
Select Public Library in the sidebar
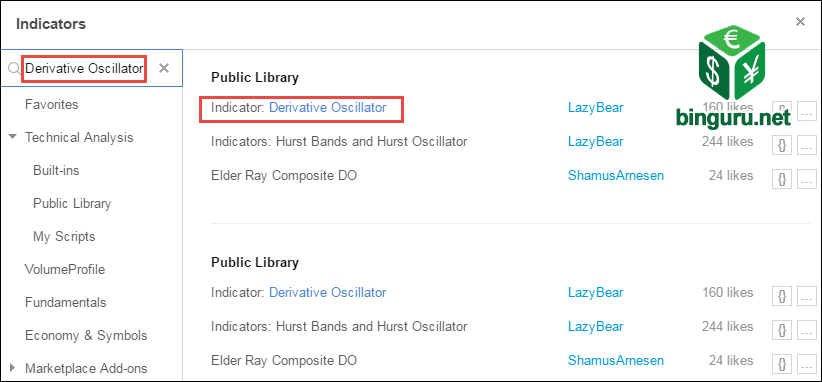72,203
